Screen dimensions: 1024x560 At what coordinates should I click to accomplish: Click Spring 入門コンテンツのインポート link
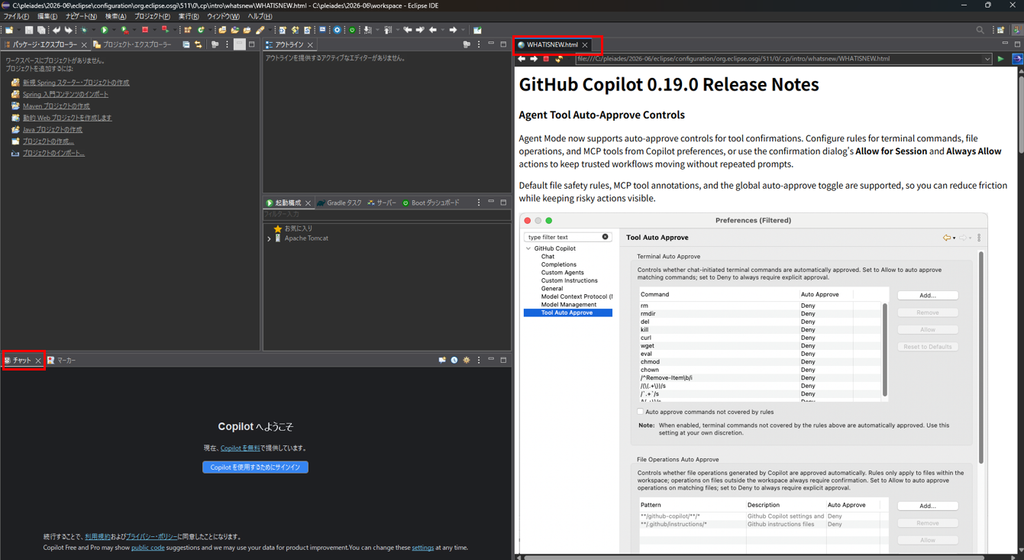pos(65,95)
